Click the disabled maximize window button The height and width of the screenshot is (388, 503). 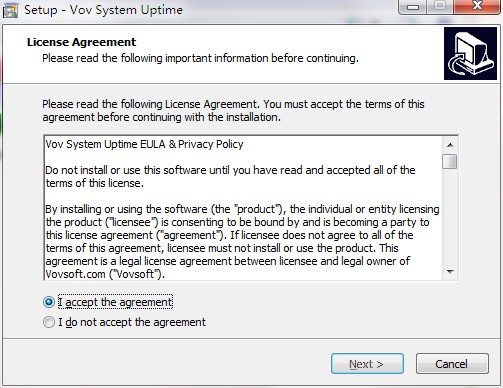pyautogui.click(x=440, y=7)
